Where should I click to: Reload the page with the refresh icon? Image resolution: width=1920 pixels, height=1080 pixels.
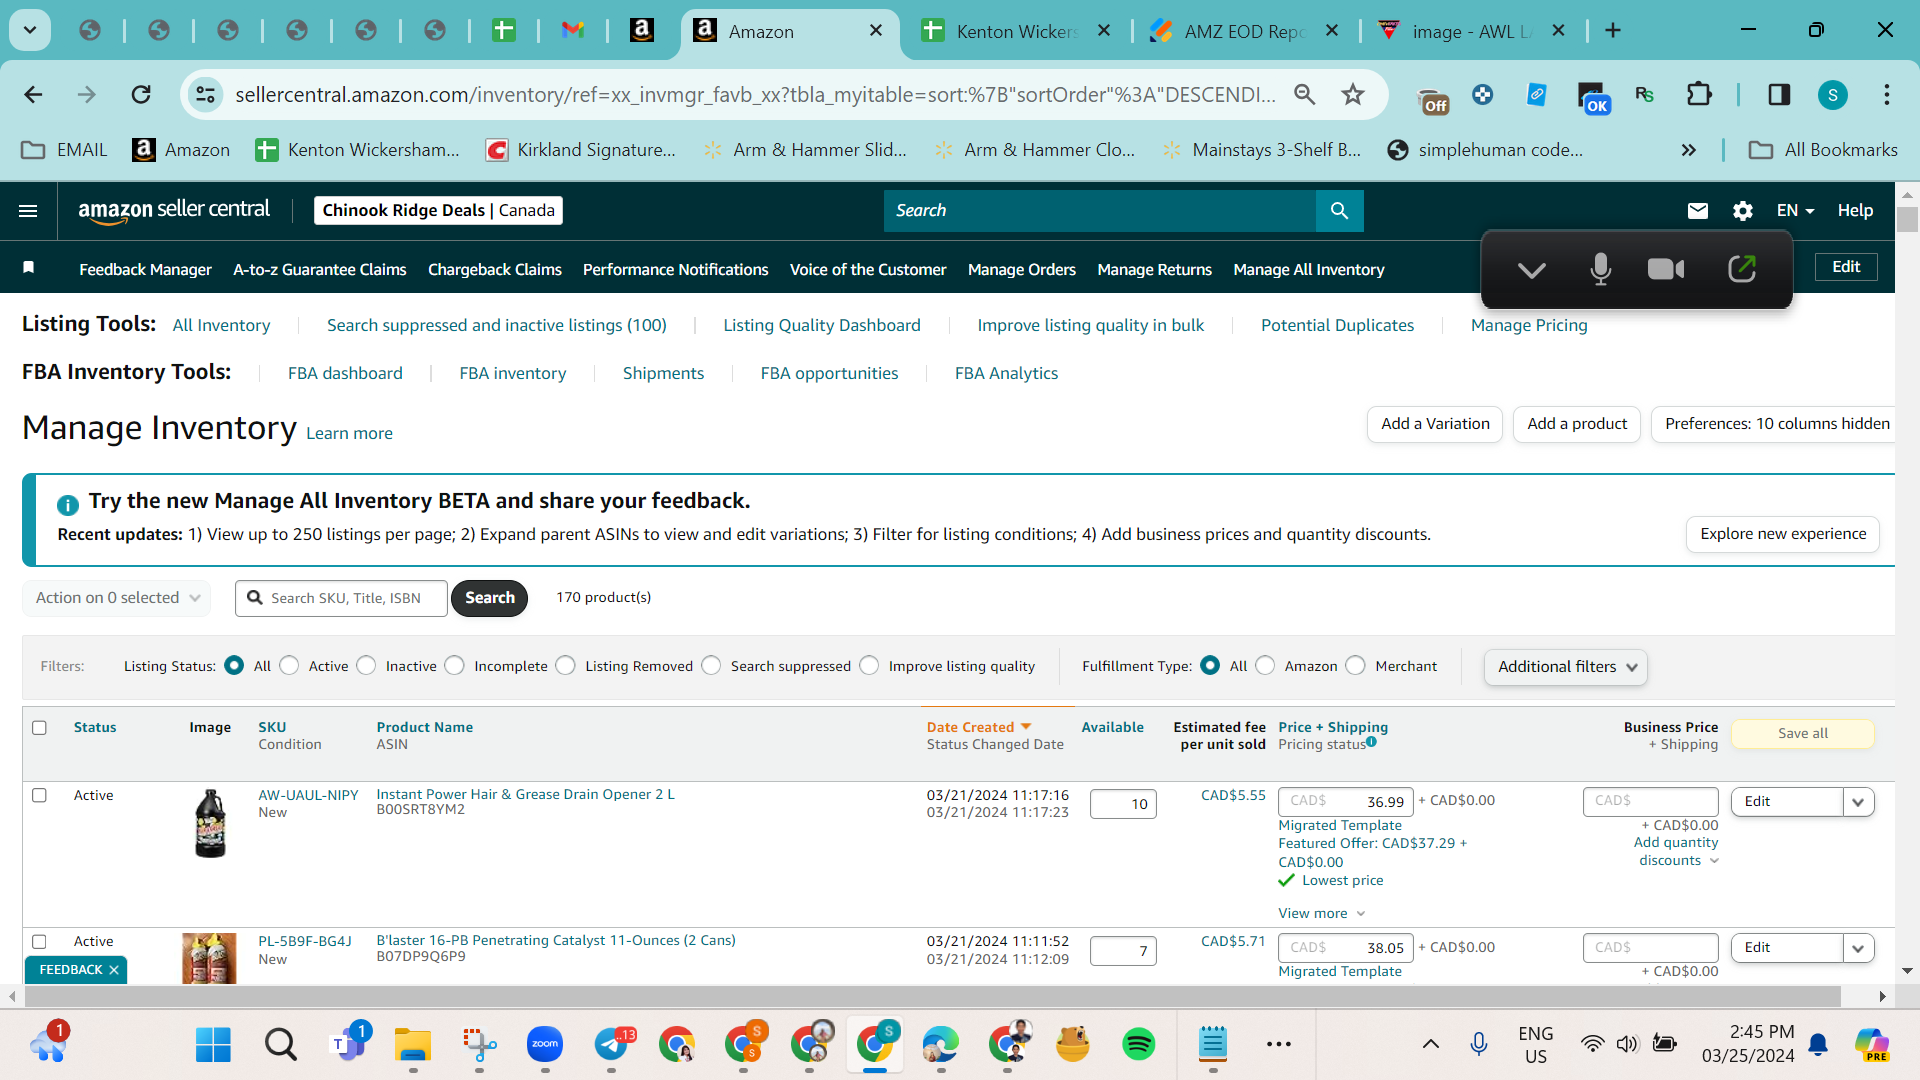tap(141, 95)
